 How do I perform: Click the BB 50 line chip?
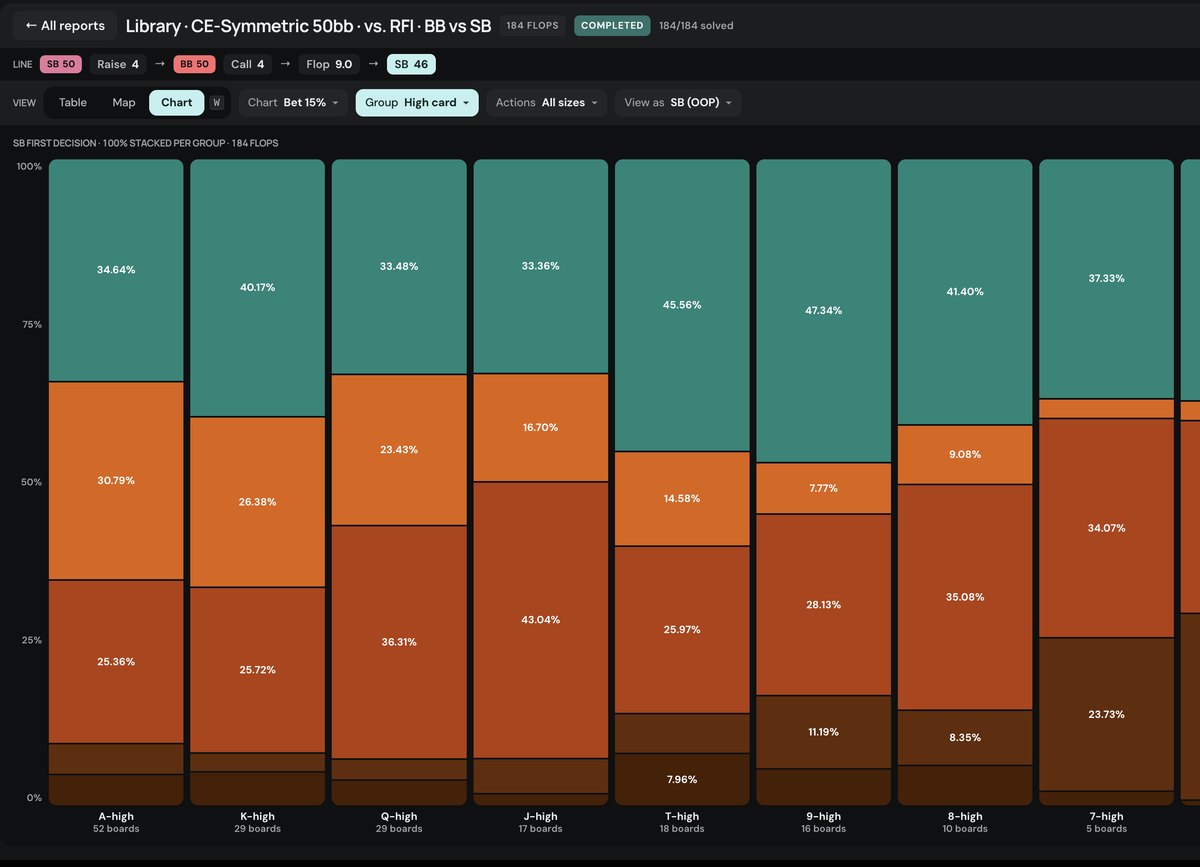tap(194, 64)
